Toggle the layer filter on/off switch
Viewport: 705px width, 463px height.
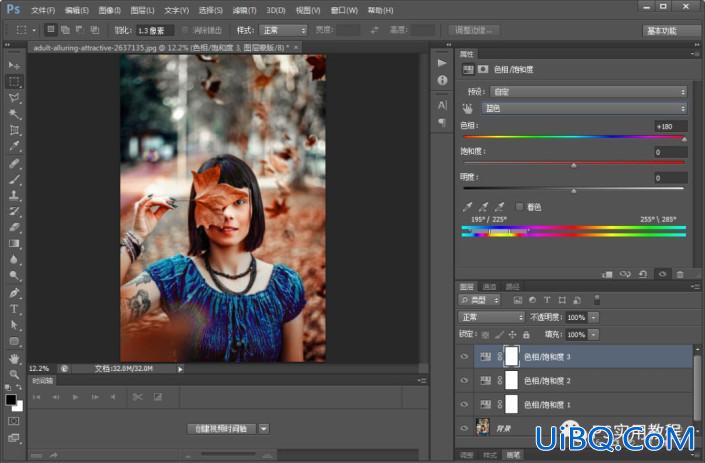(x=597, y=299)
